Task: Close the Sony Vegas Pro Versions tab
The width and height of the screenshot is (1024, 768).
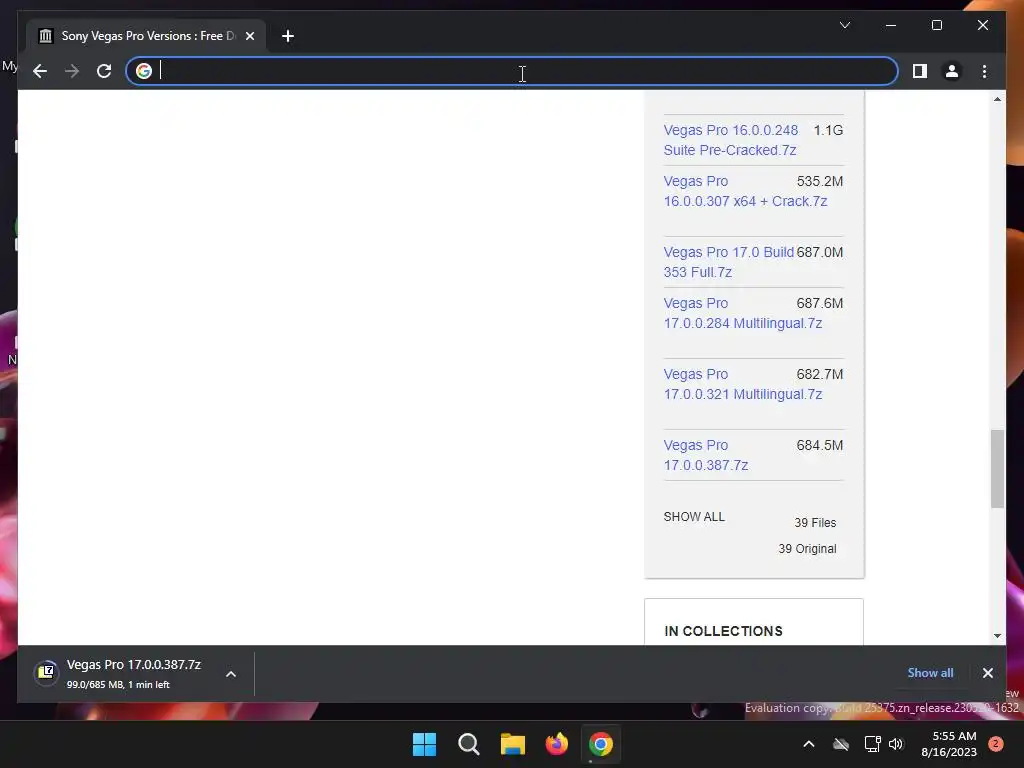Action: coord(249,36)
